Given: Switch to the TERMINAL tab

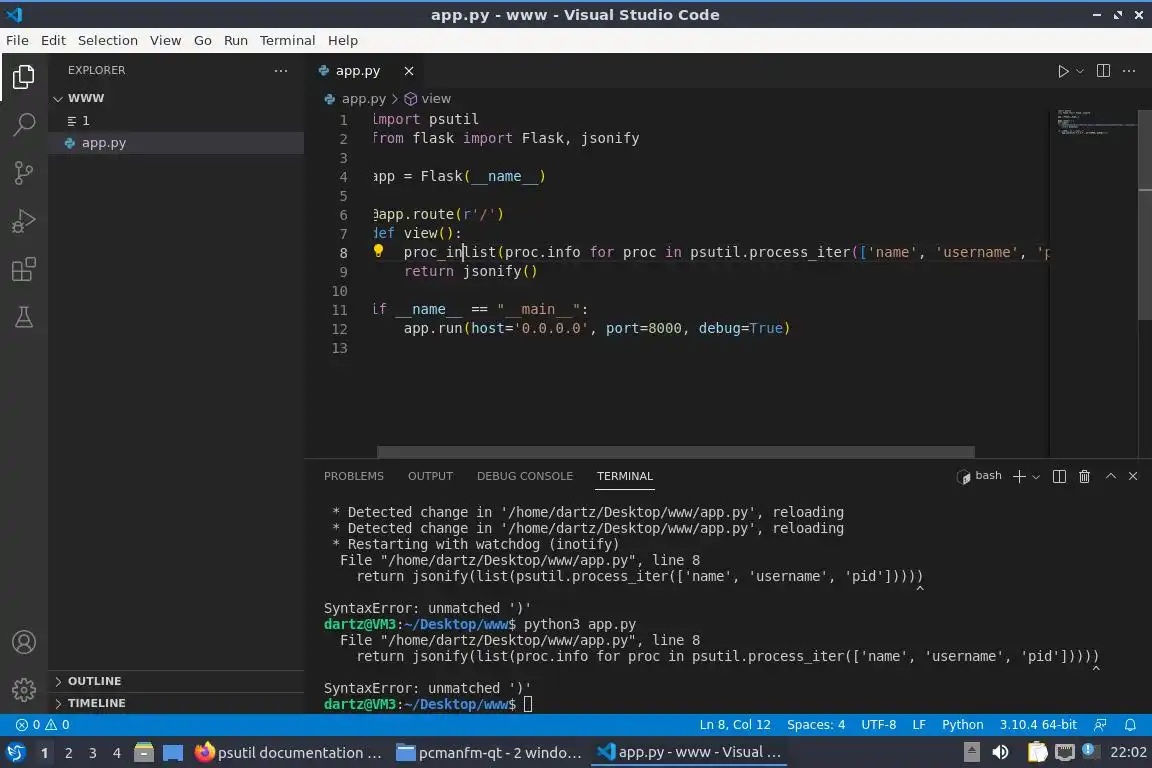Looking at the screenshot, I should click(x=624, y=476).
